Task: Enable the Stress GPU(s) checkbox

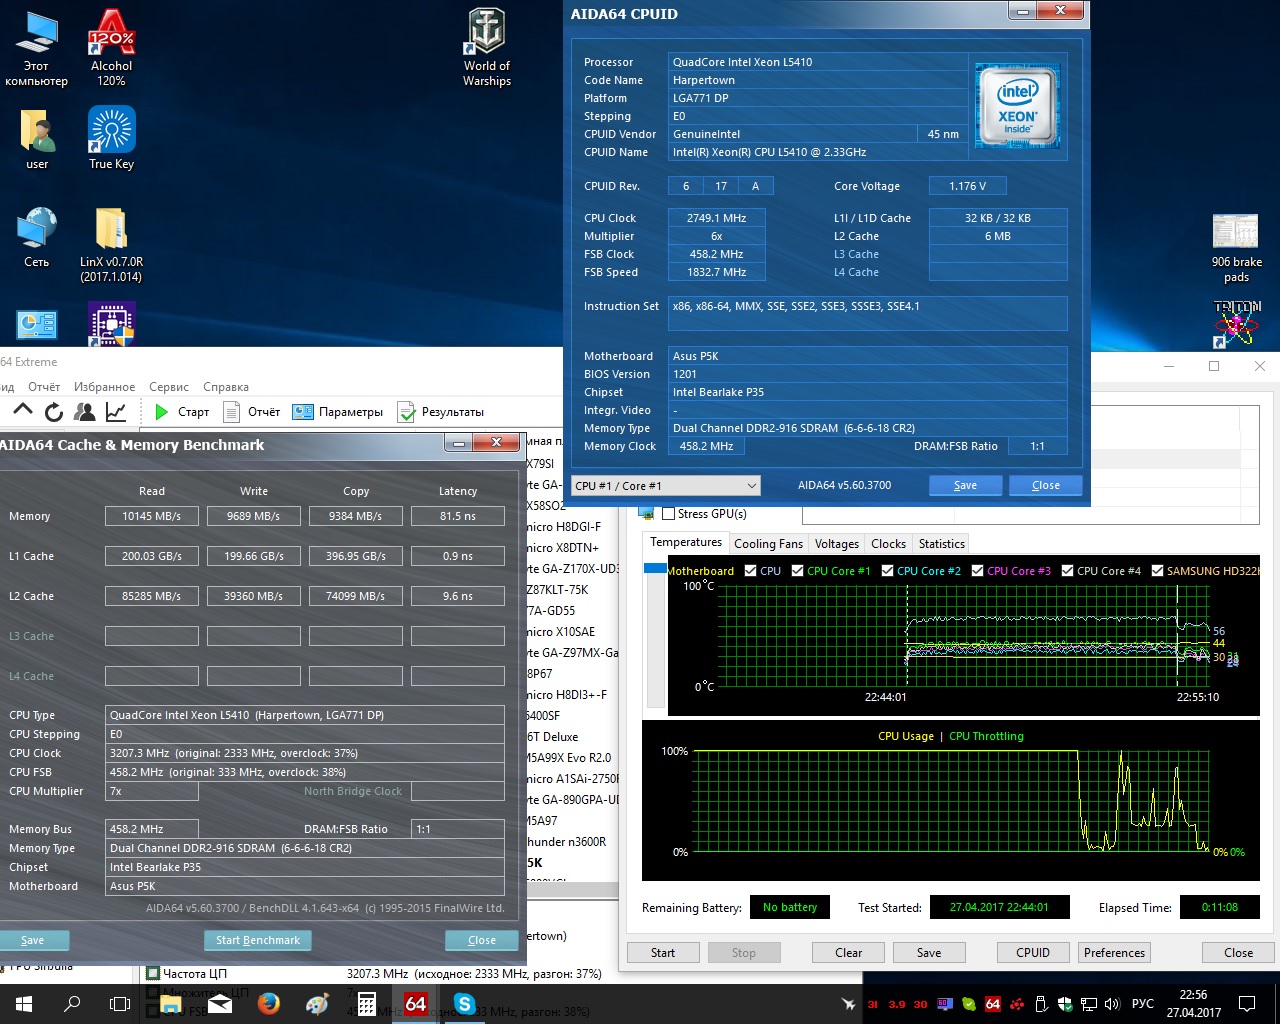Action: click(668, 514)
